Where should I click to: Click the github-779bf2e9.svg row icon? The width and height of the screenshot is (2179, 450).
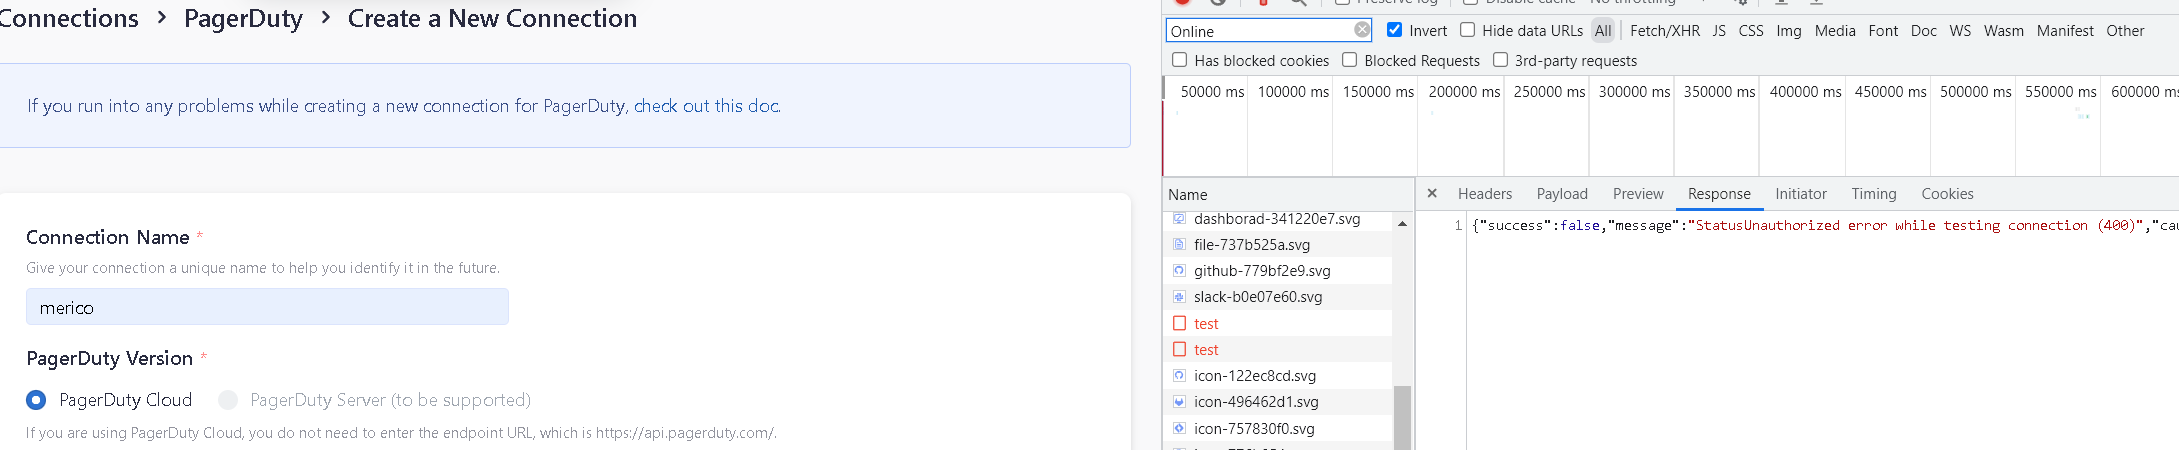tap(1179, 270)
